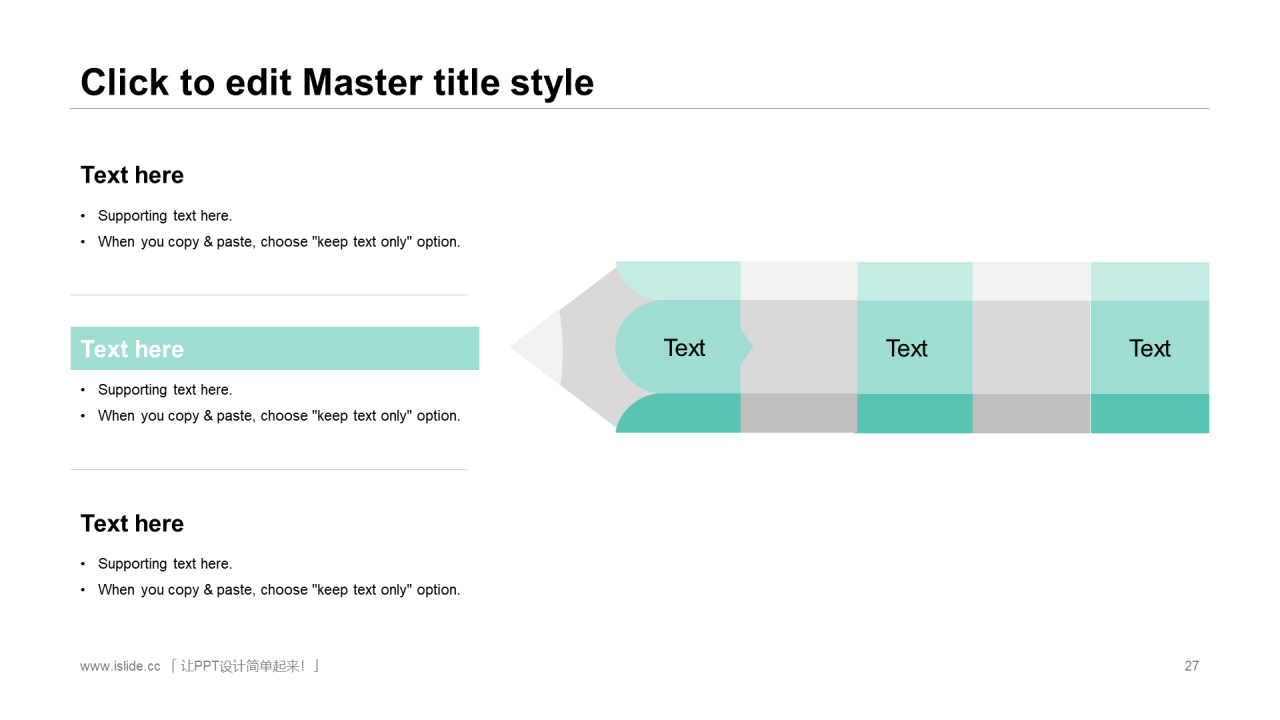Open the www.islide.cc footer link
Viewport: 1280px width, 720px height.
tap(120, 666)
